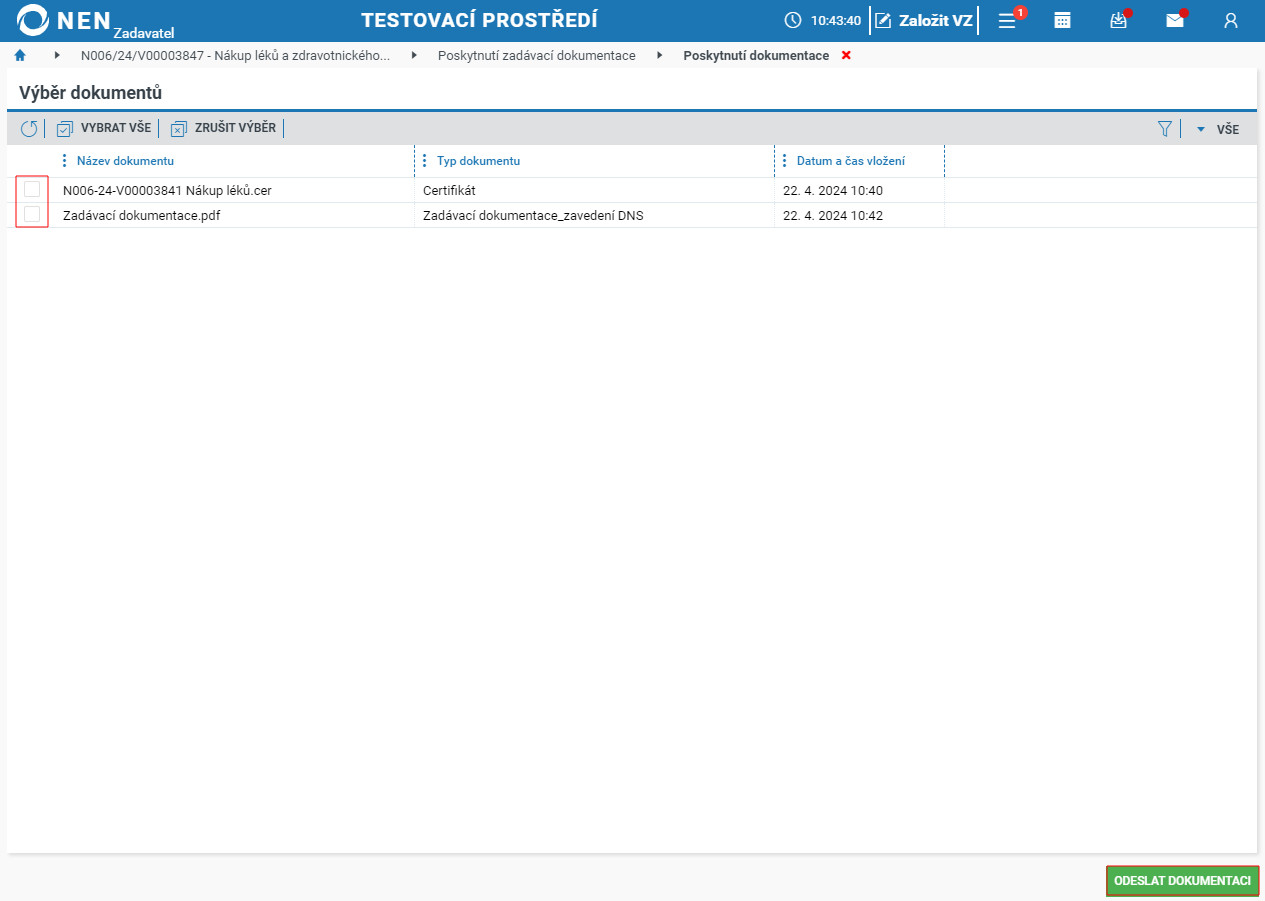This screenshot has width=1265, height=901.
Task: Click the filter funnel icon
Action: [1165, 128]
